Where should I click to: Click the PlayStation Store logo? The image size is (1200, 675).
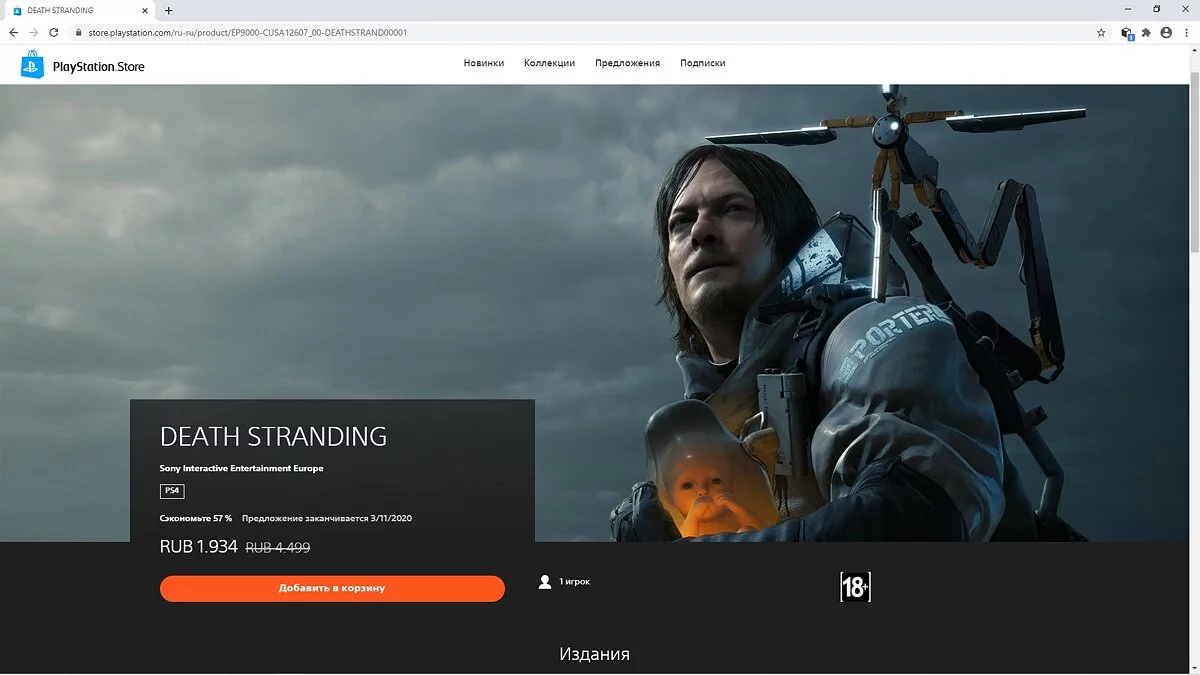84,66
